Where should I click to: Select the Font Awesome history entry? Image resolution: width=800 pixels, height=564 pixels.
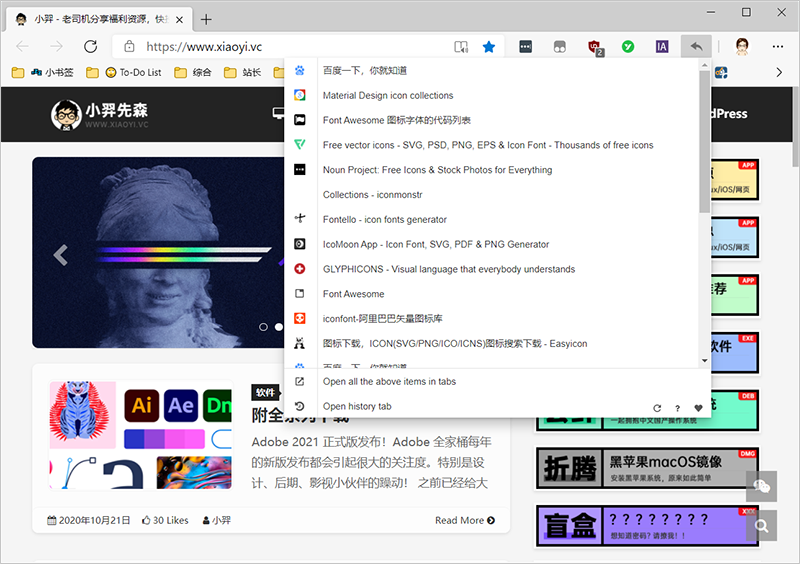point(353,294)
